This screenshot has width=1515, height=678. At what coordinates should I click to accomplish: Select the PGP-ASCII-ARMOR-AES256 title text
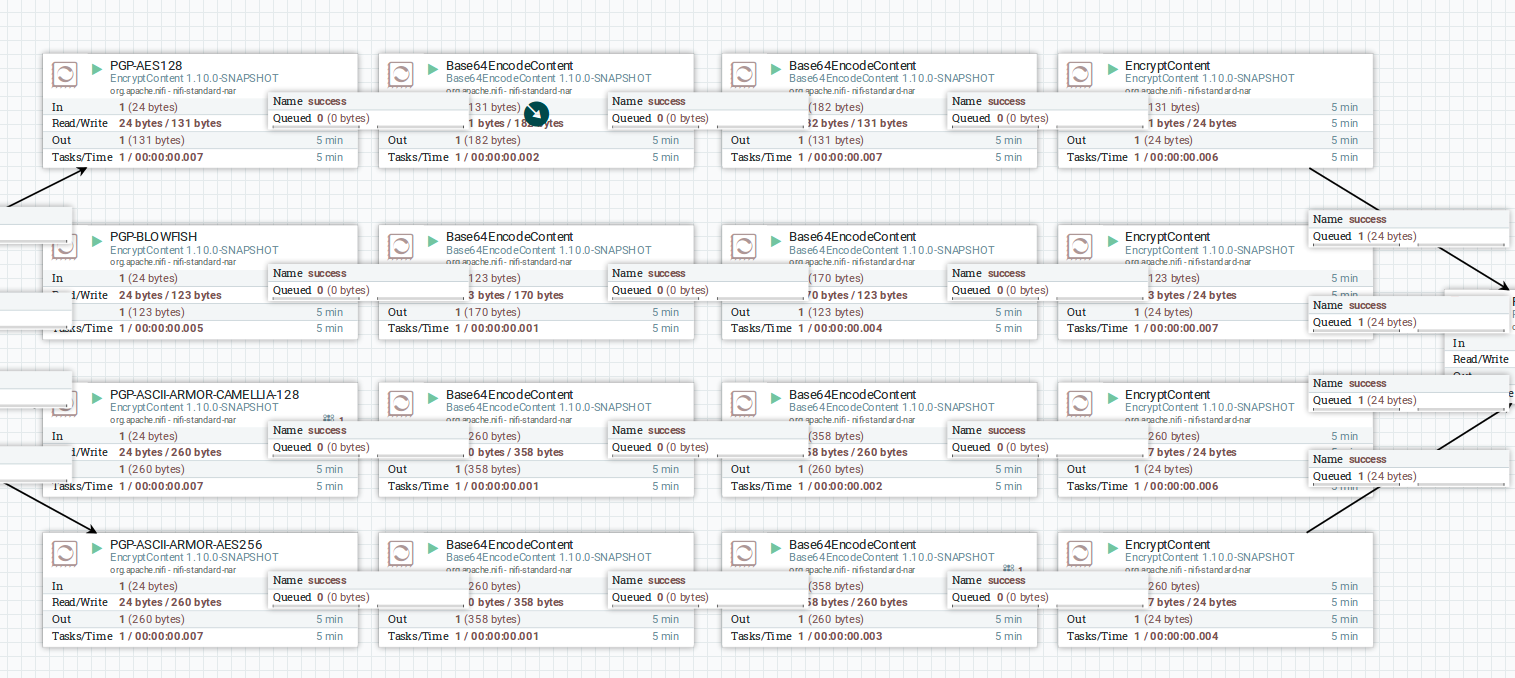point(186,545)
